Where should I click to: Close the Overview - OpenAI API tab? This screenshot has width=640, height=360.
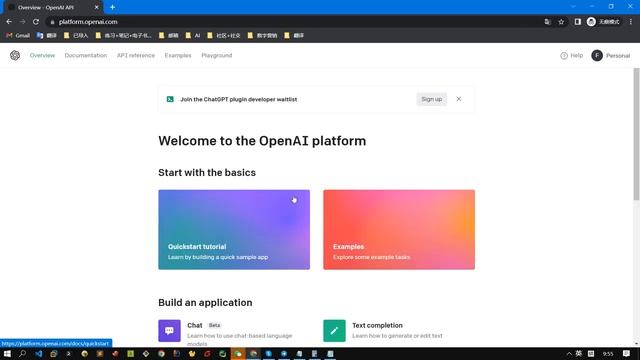click(97, 7)
